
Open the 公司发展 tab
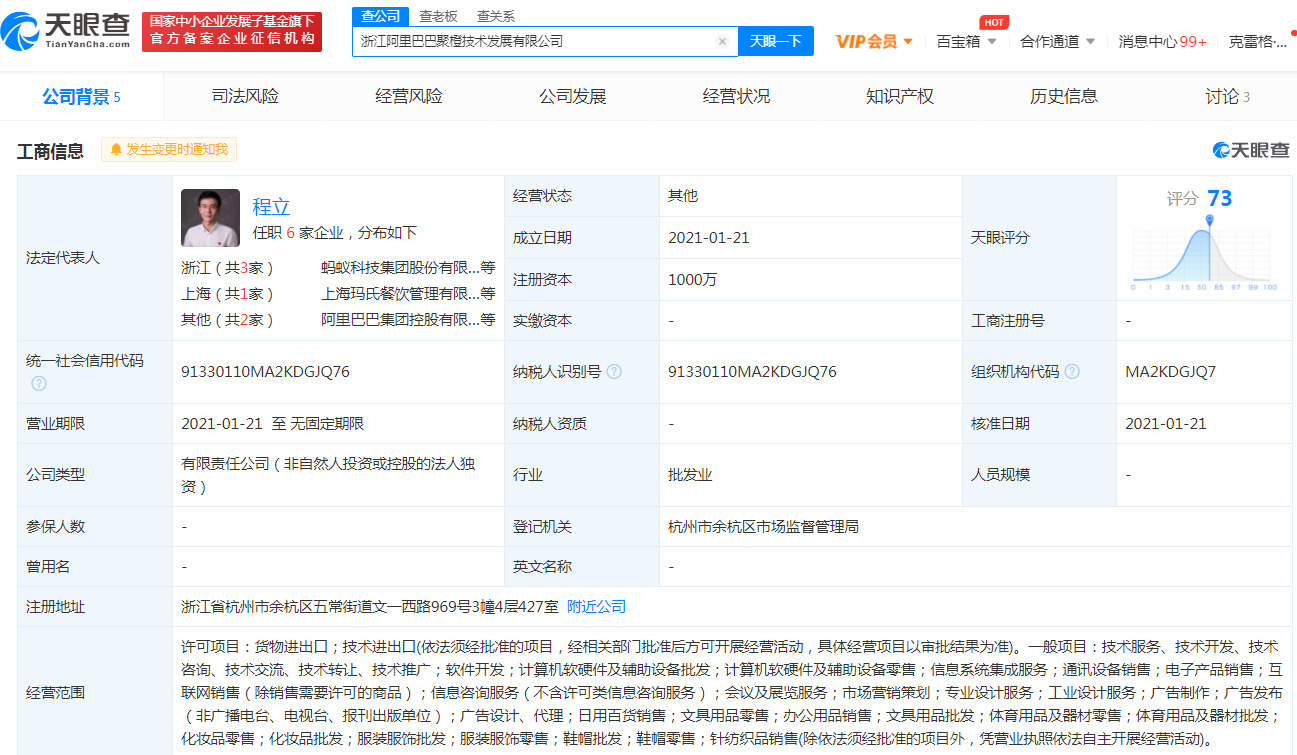tap(573, 97)
